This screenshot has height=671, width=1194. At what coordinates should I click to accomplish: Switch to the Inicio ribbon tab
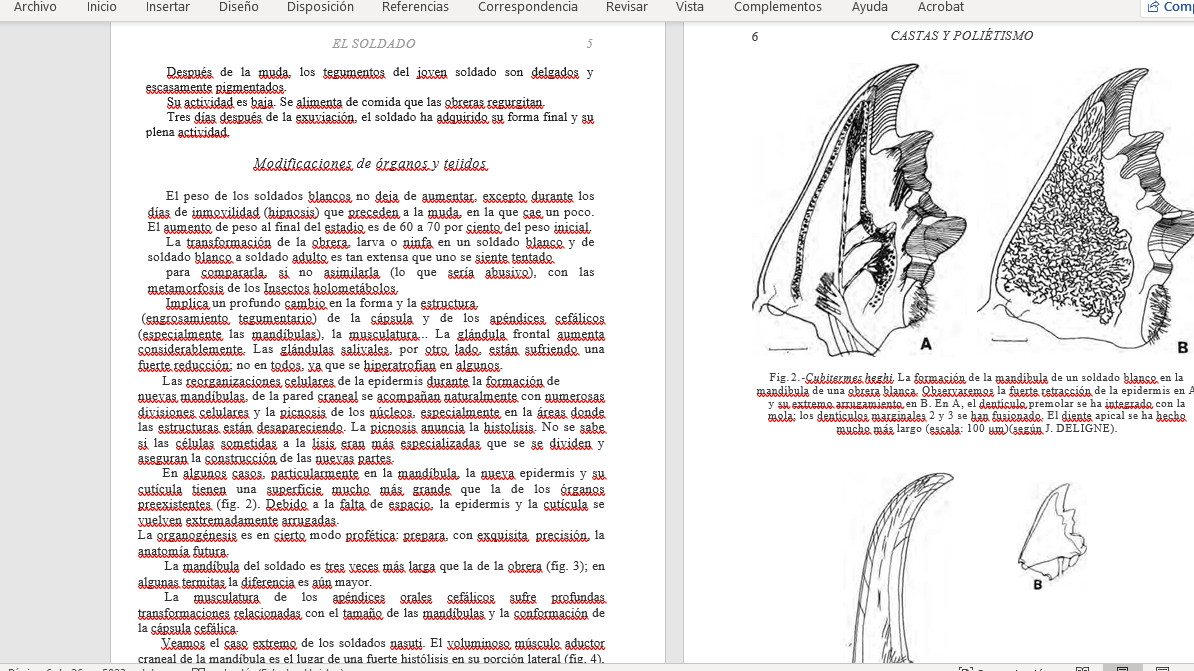[101, 7]
